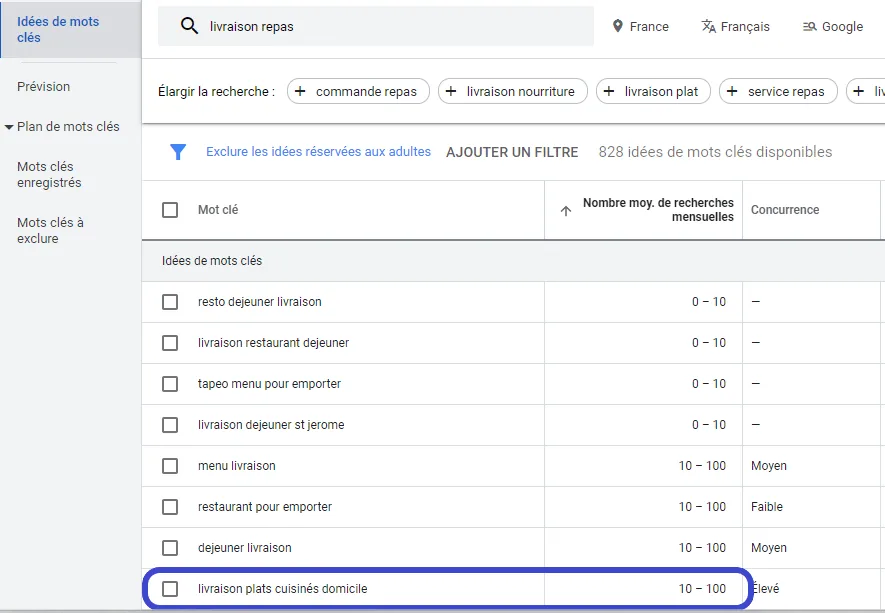Click 'Idées de mots clés' table section label
The height and width of the screenshot is (613, 885).
point(212,261)
